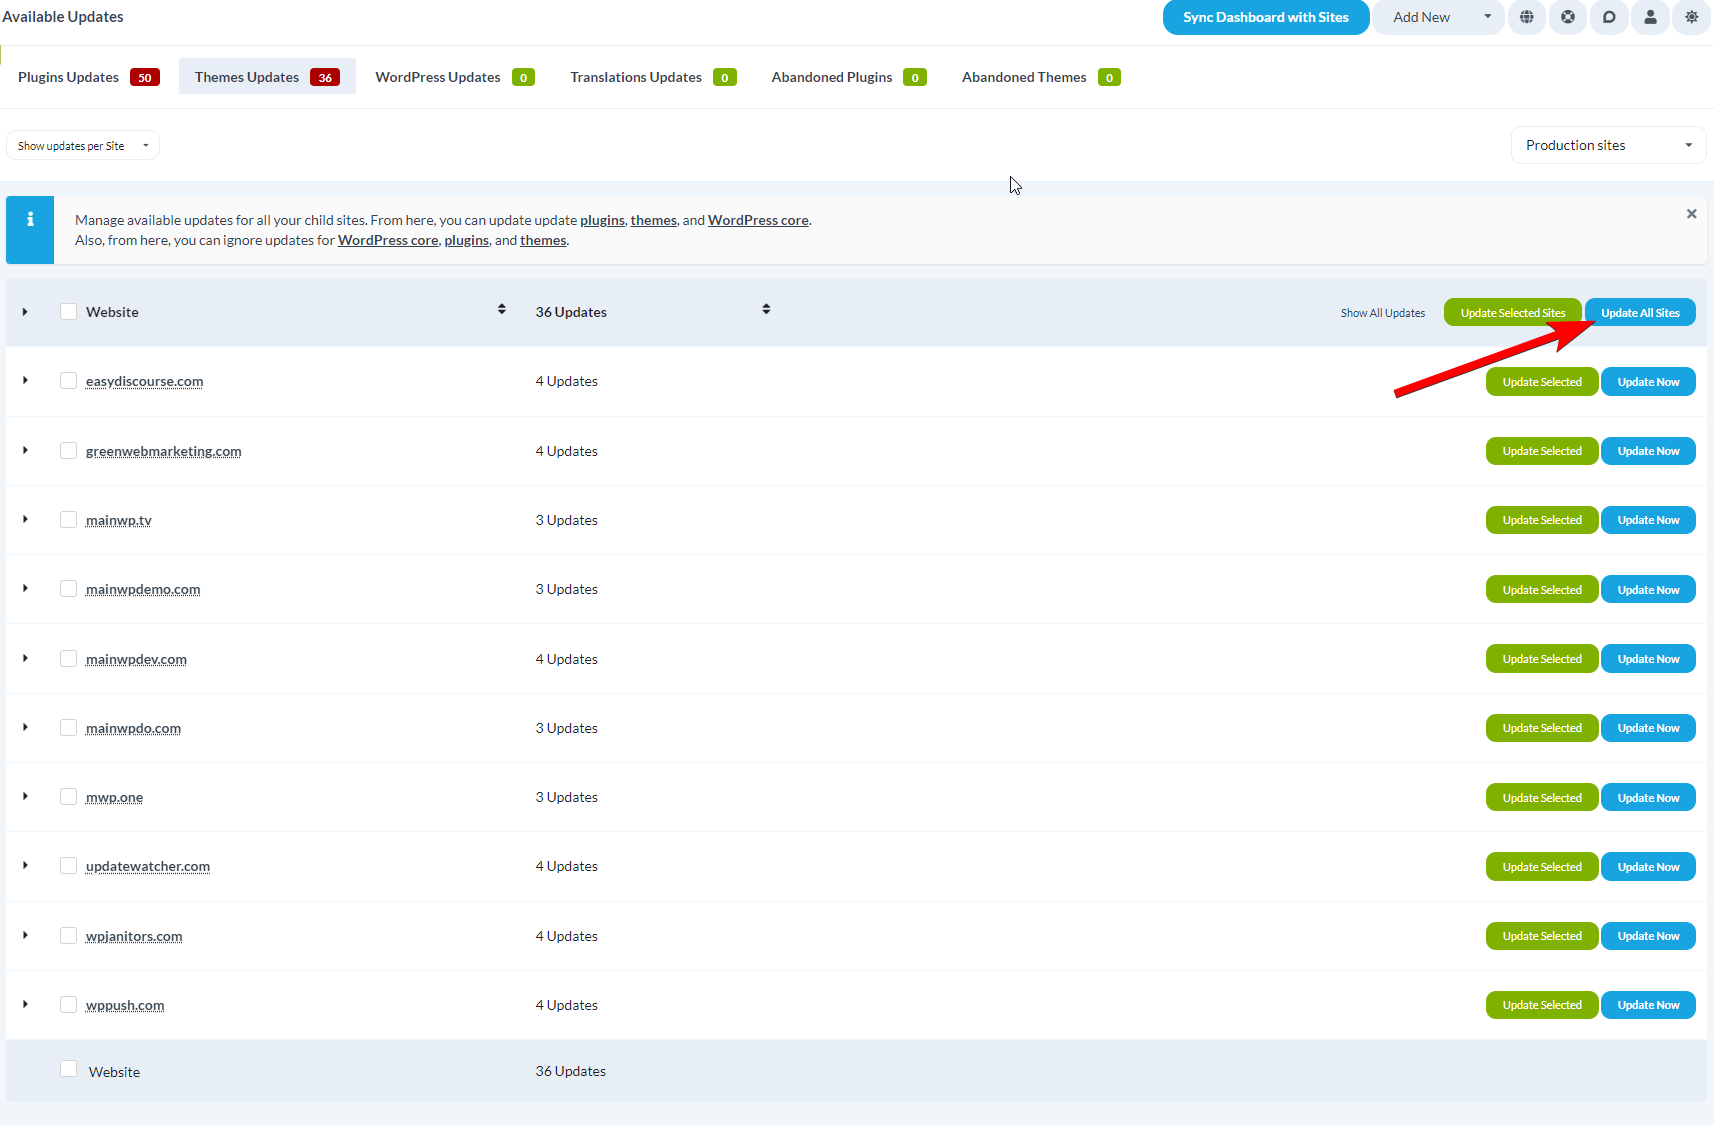Click Update All Sites
Screen dimensions: 1714x1125
[1639, 311]
